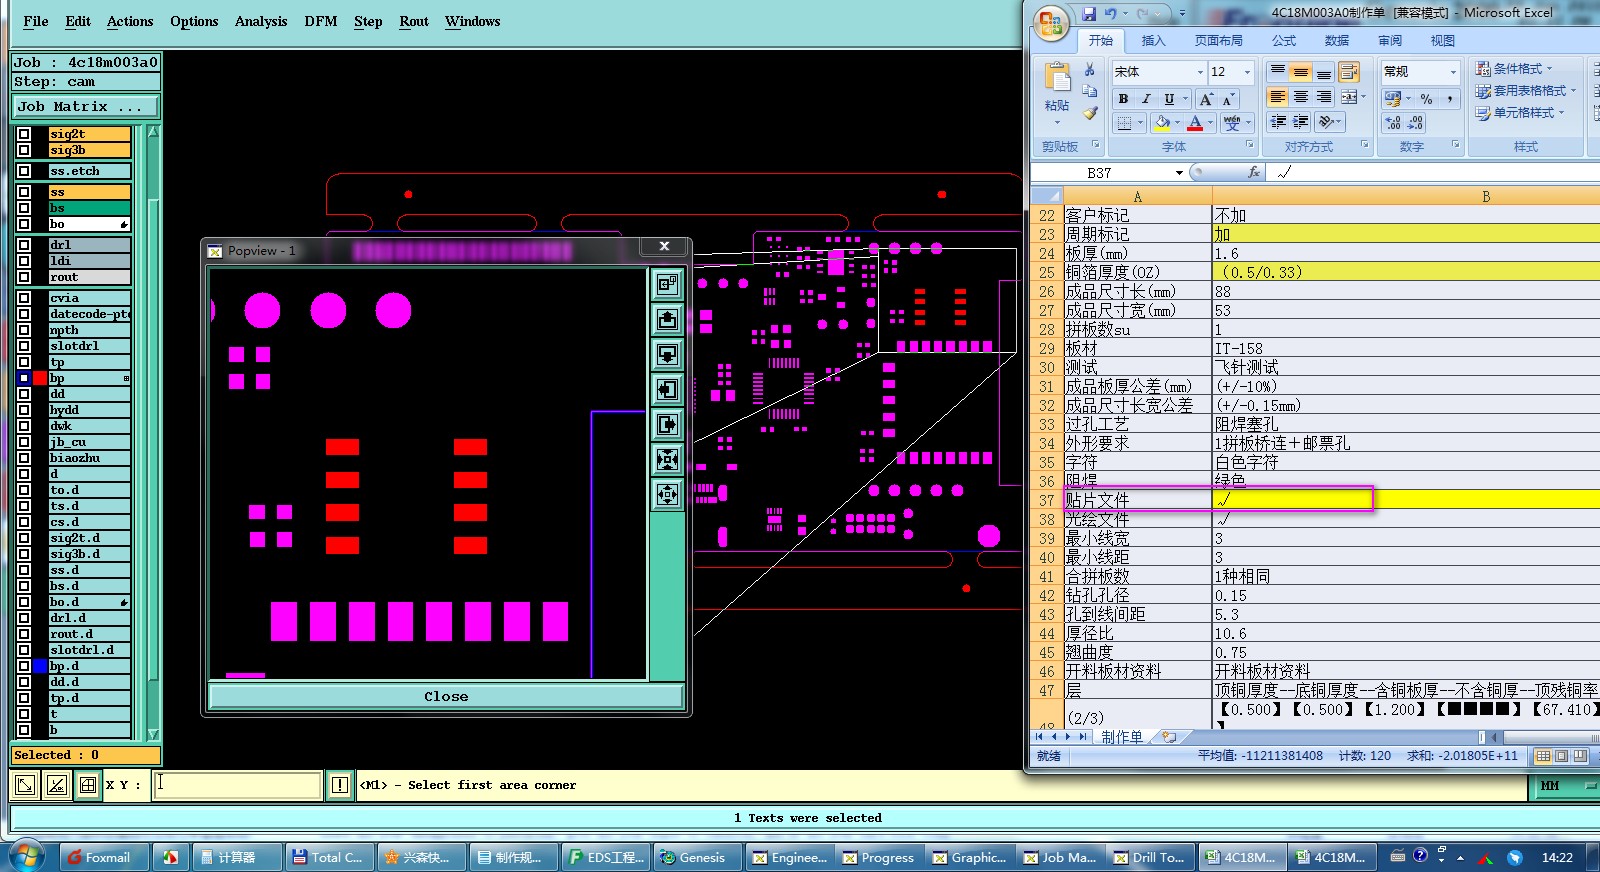This screenshot has width=1600, height=872.
Task: Toggle the sig2t layer checkbox
Action: (24, 134)
